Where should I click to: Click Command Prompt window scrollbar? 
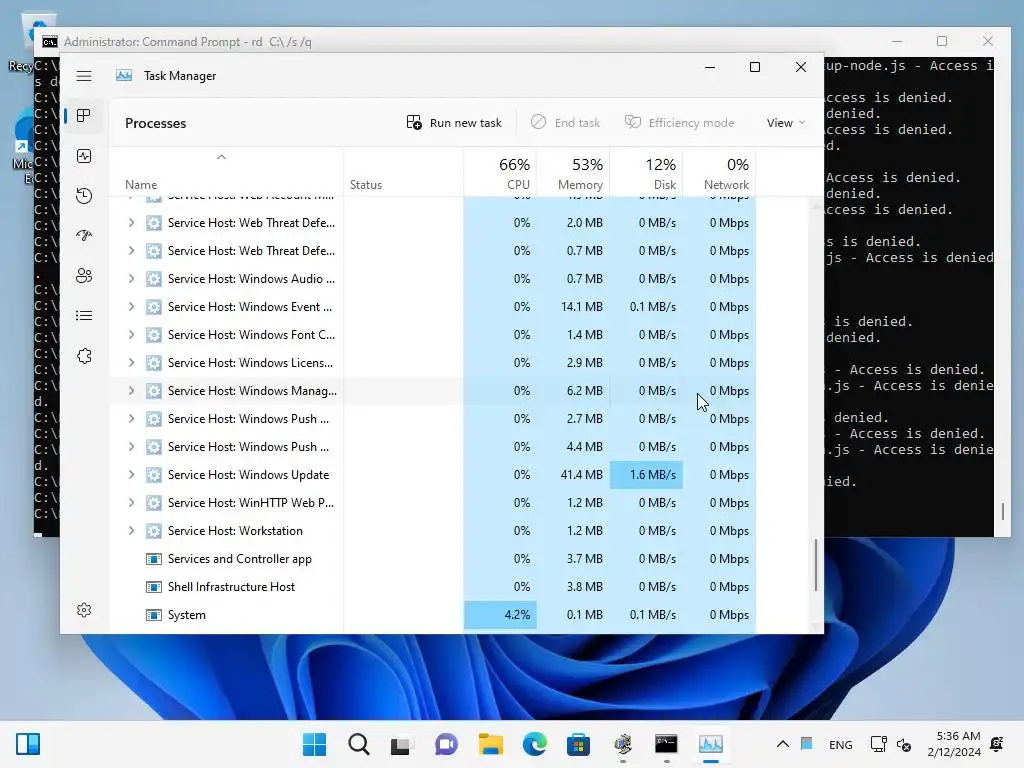click(1003, 511)
